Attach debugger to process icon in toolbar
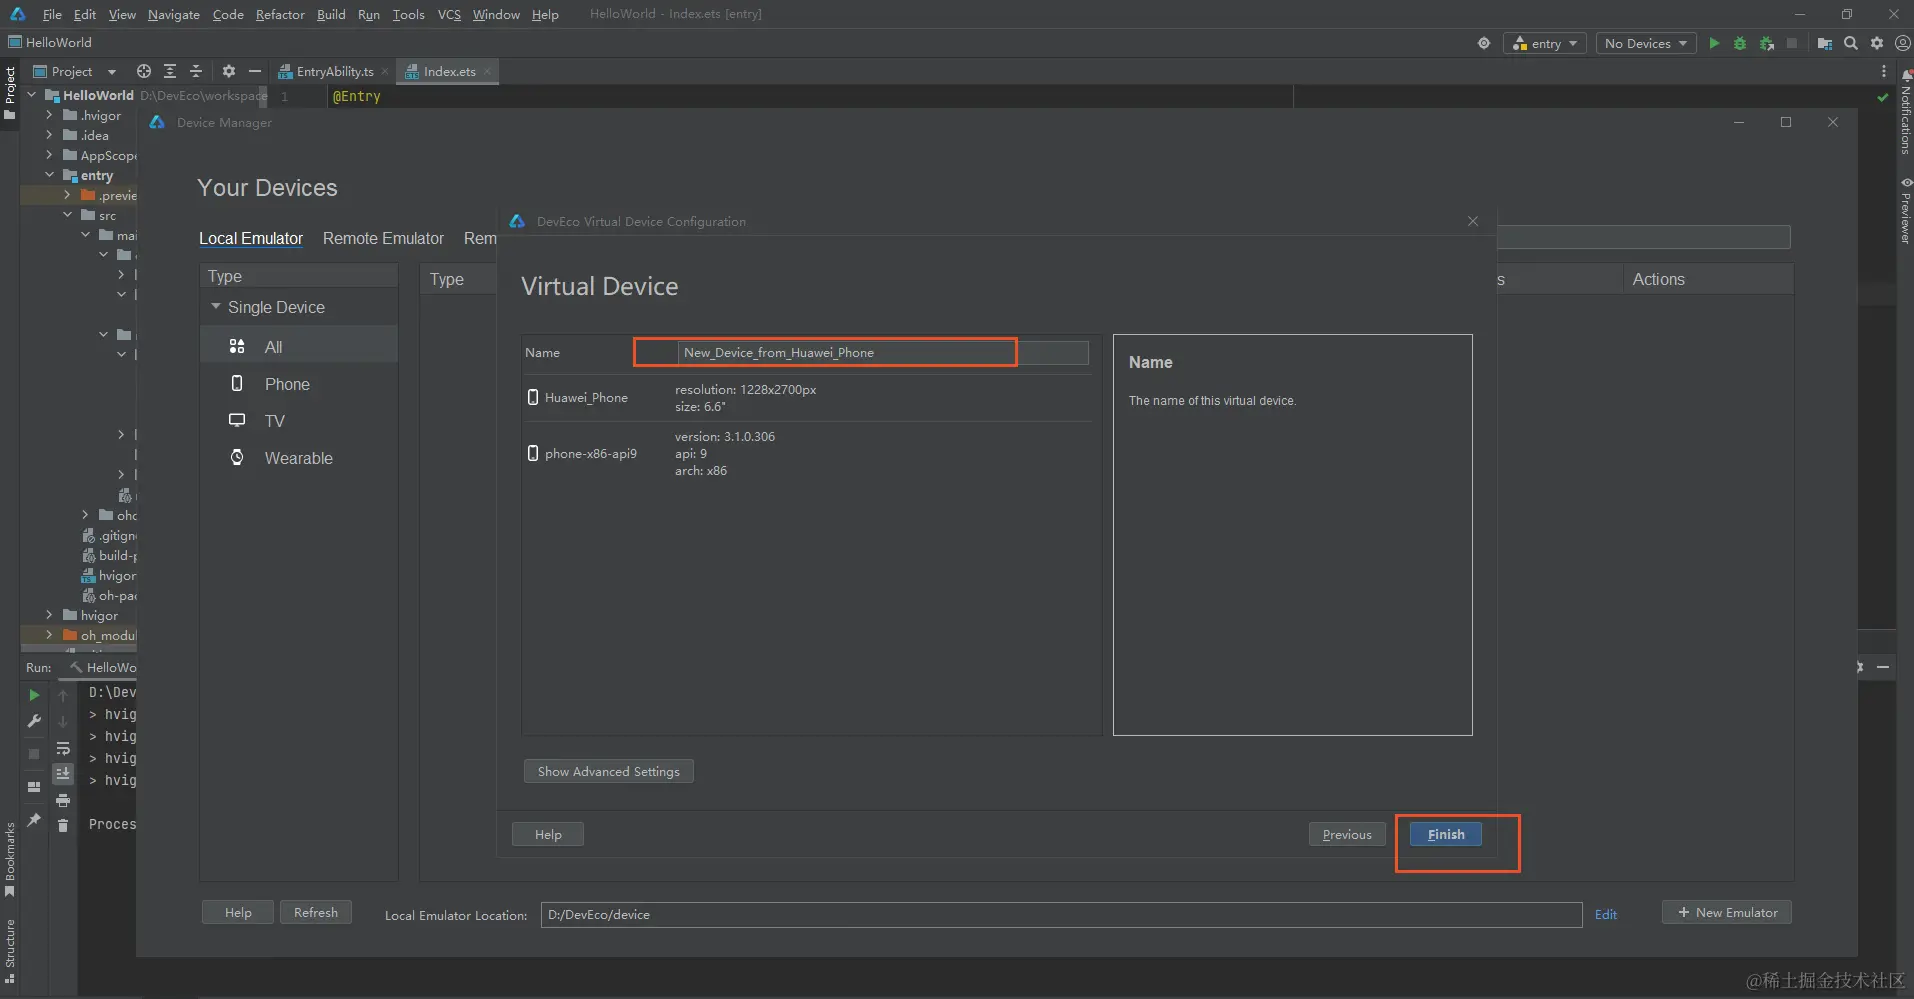 coord(1767,43)
